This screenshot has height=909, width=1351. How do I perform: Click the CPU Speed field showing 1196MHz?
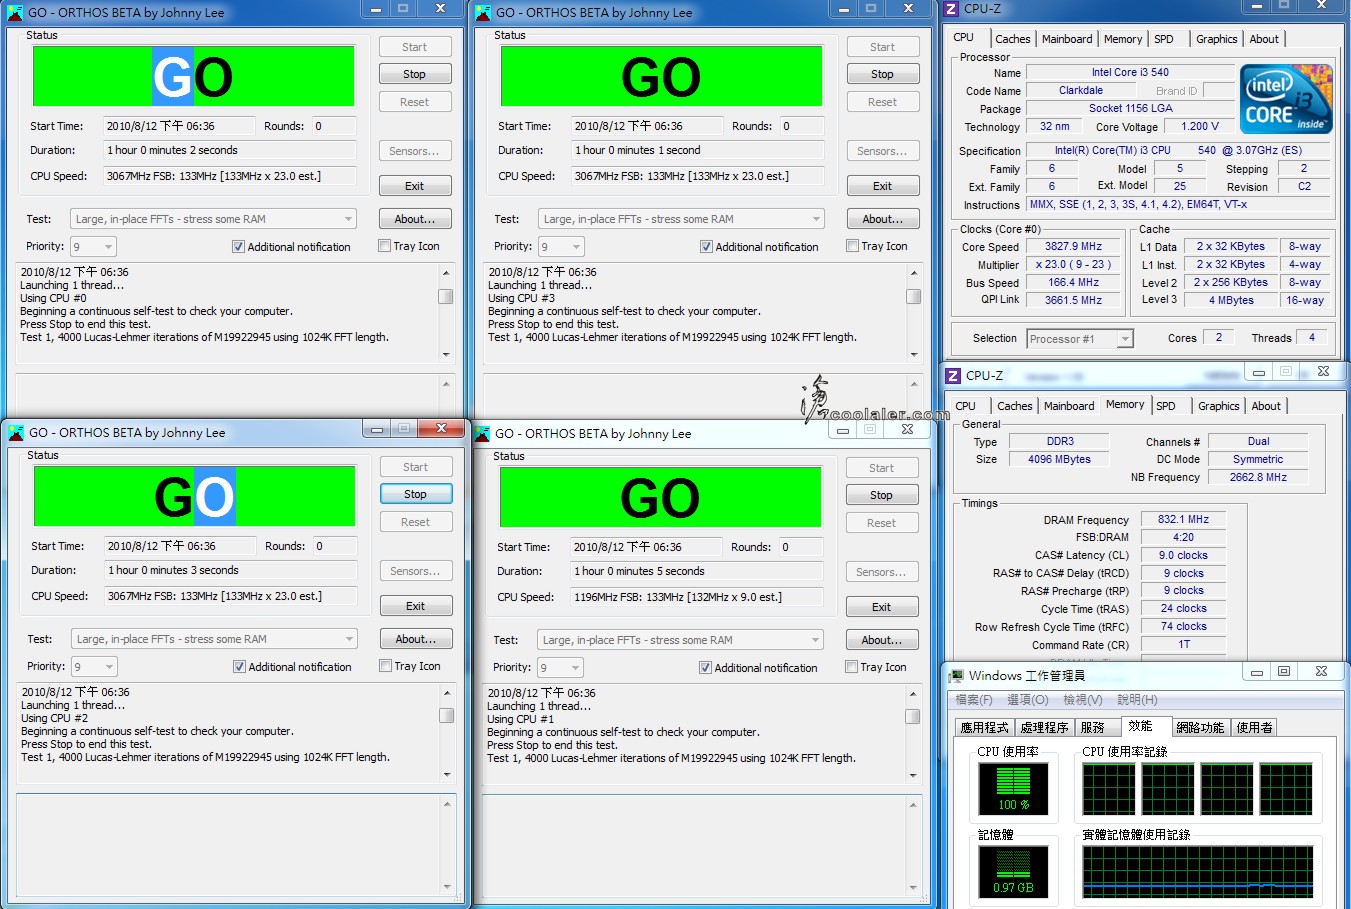point(695,597)
